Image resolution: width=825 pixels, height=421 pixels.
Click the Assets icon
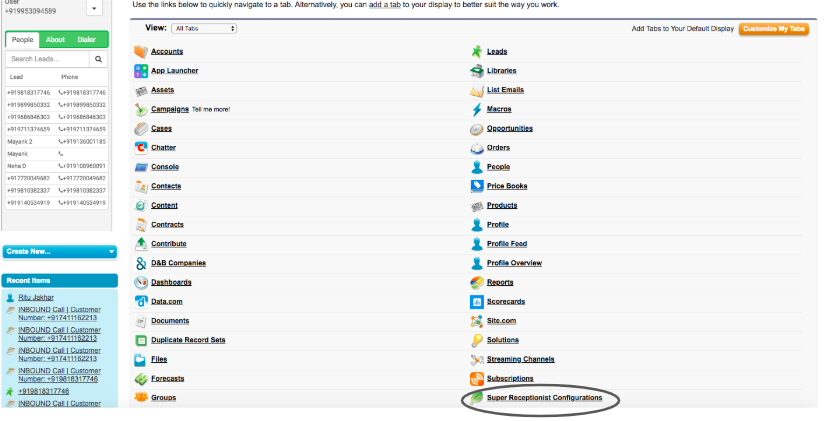click(141, 91)
